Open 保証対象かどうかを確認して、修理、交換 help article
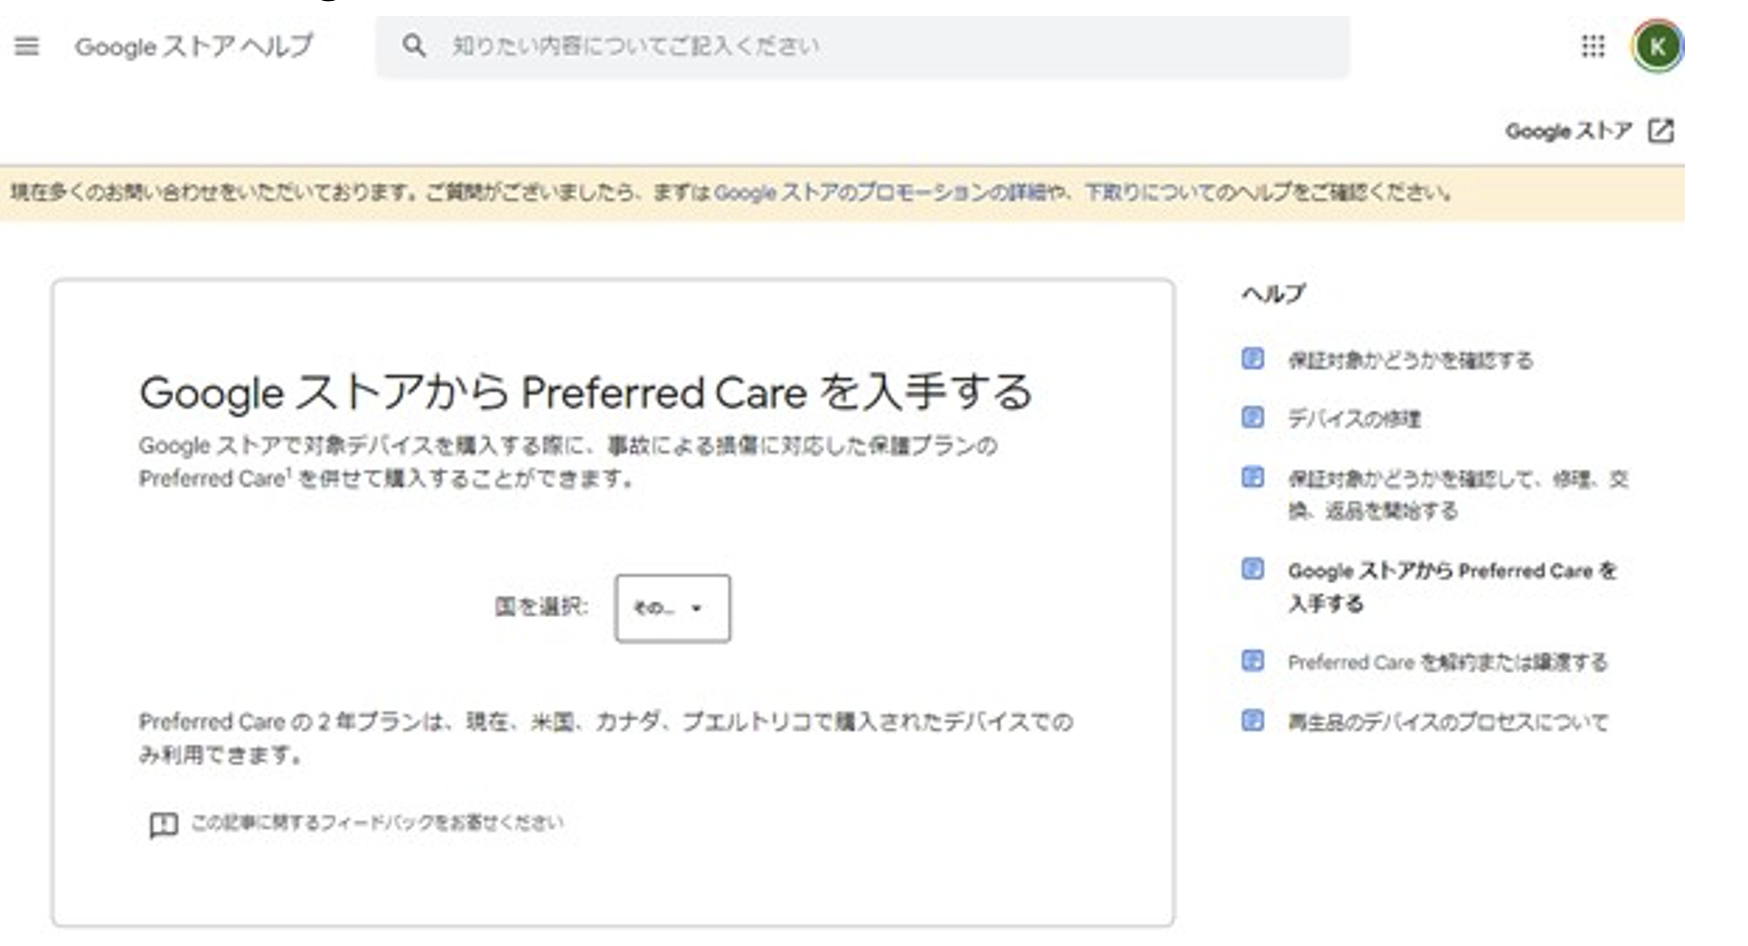 pos(1458,495)
